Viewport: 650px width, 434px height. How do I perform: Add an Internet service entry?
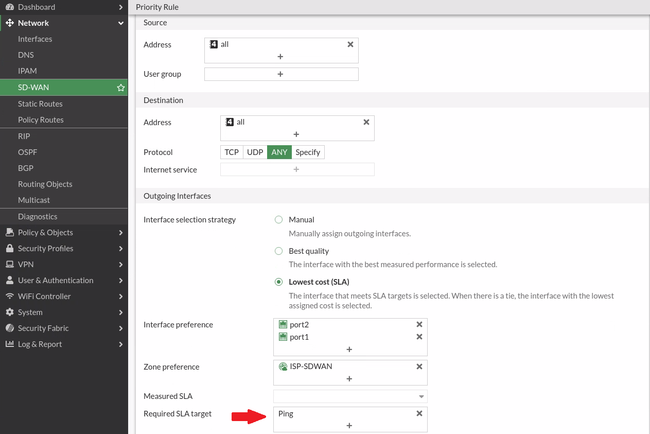coord(296,169)
